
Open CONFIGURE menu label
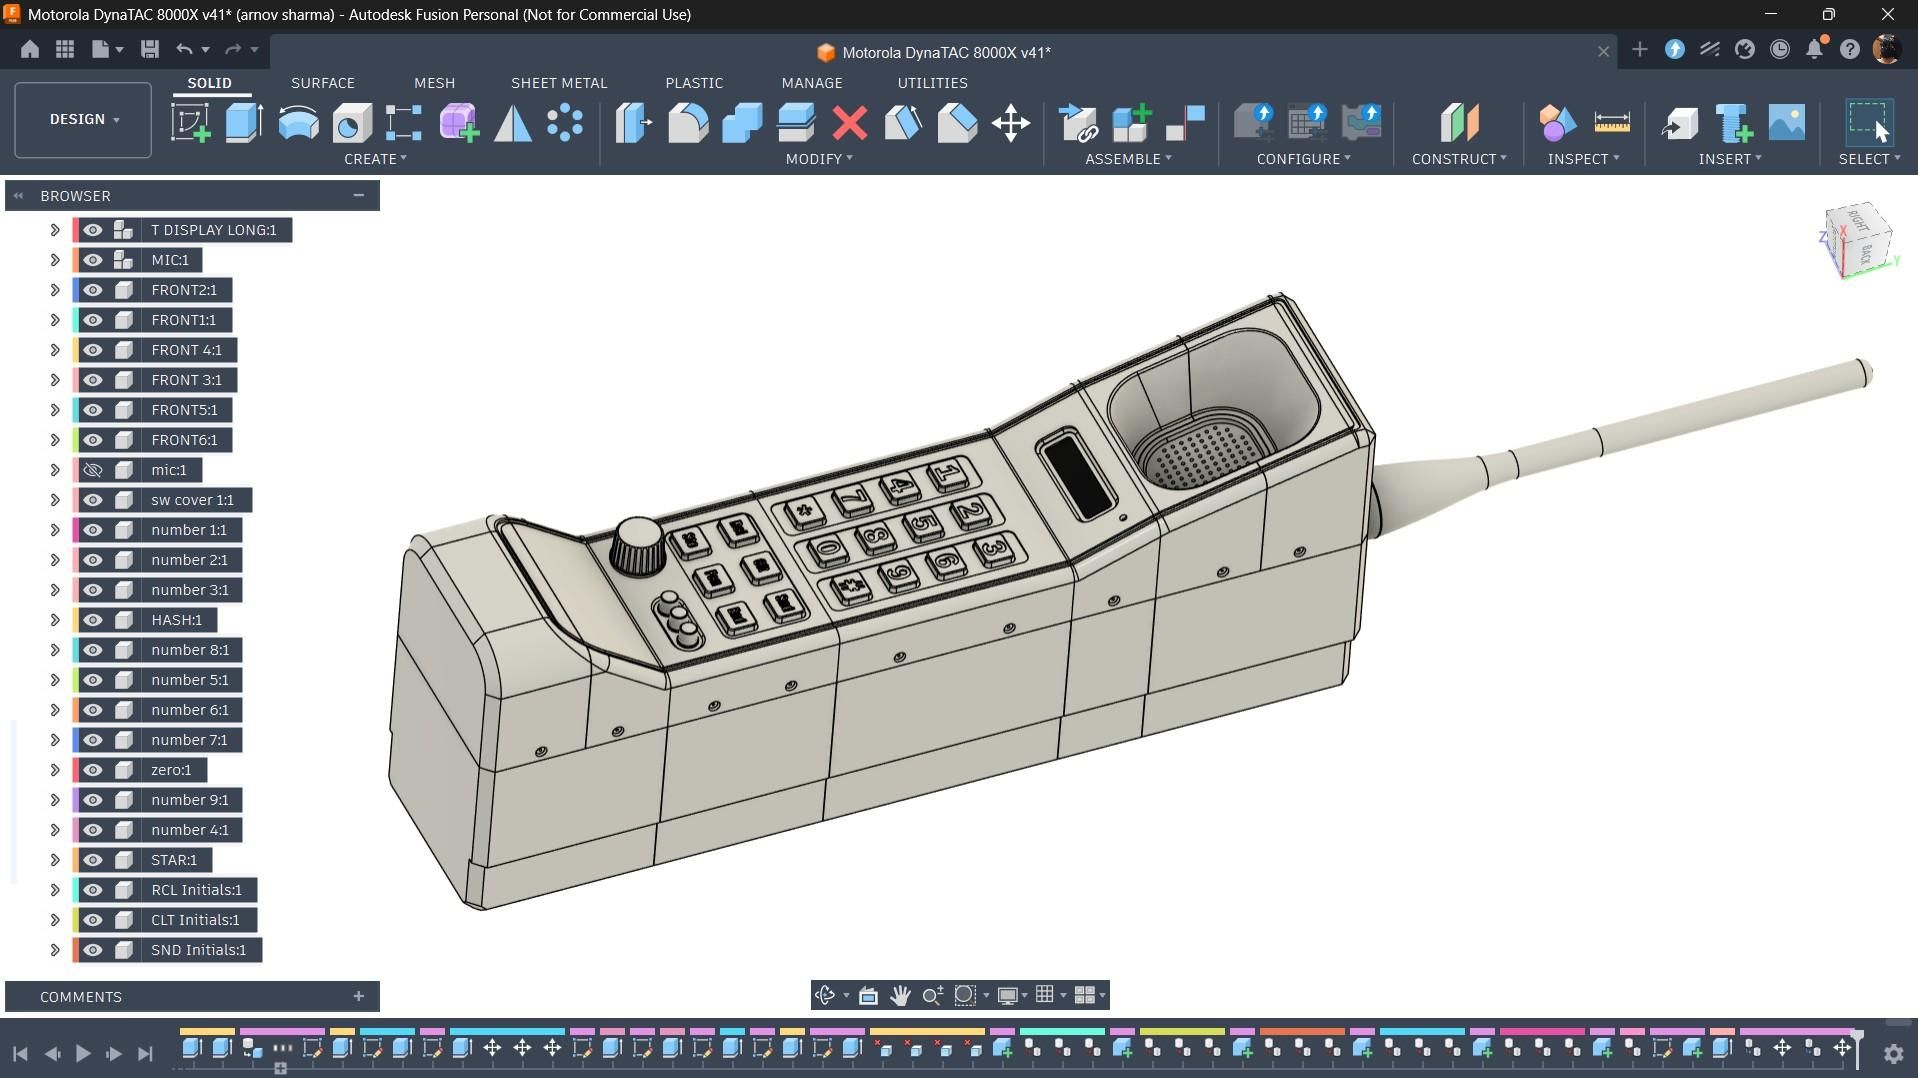(x=1304, y=159)
